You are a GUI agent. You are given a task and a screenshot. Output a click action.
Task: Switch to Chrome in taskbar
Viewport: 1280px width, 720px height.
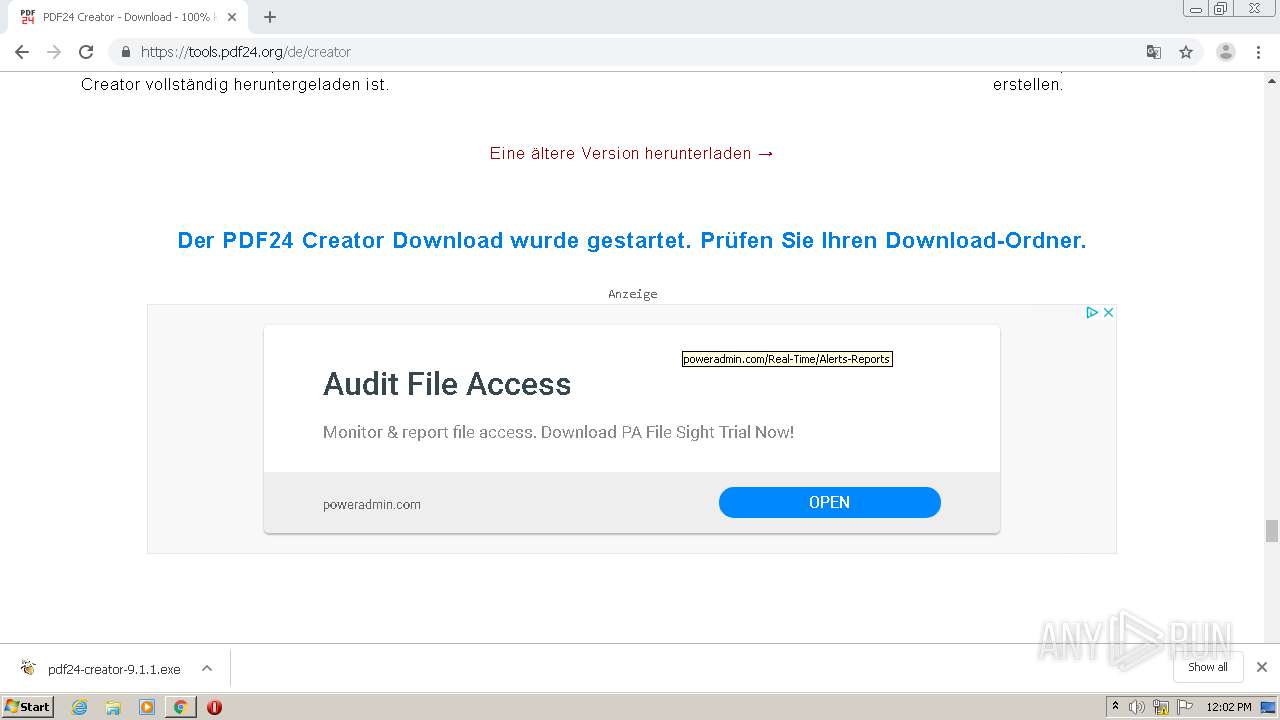(x=180, y=707)
